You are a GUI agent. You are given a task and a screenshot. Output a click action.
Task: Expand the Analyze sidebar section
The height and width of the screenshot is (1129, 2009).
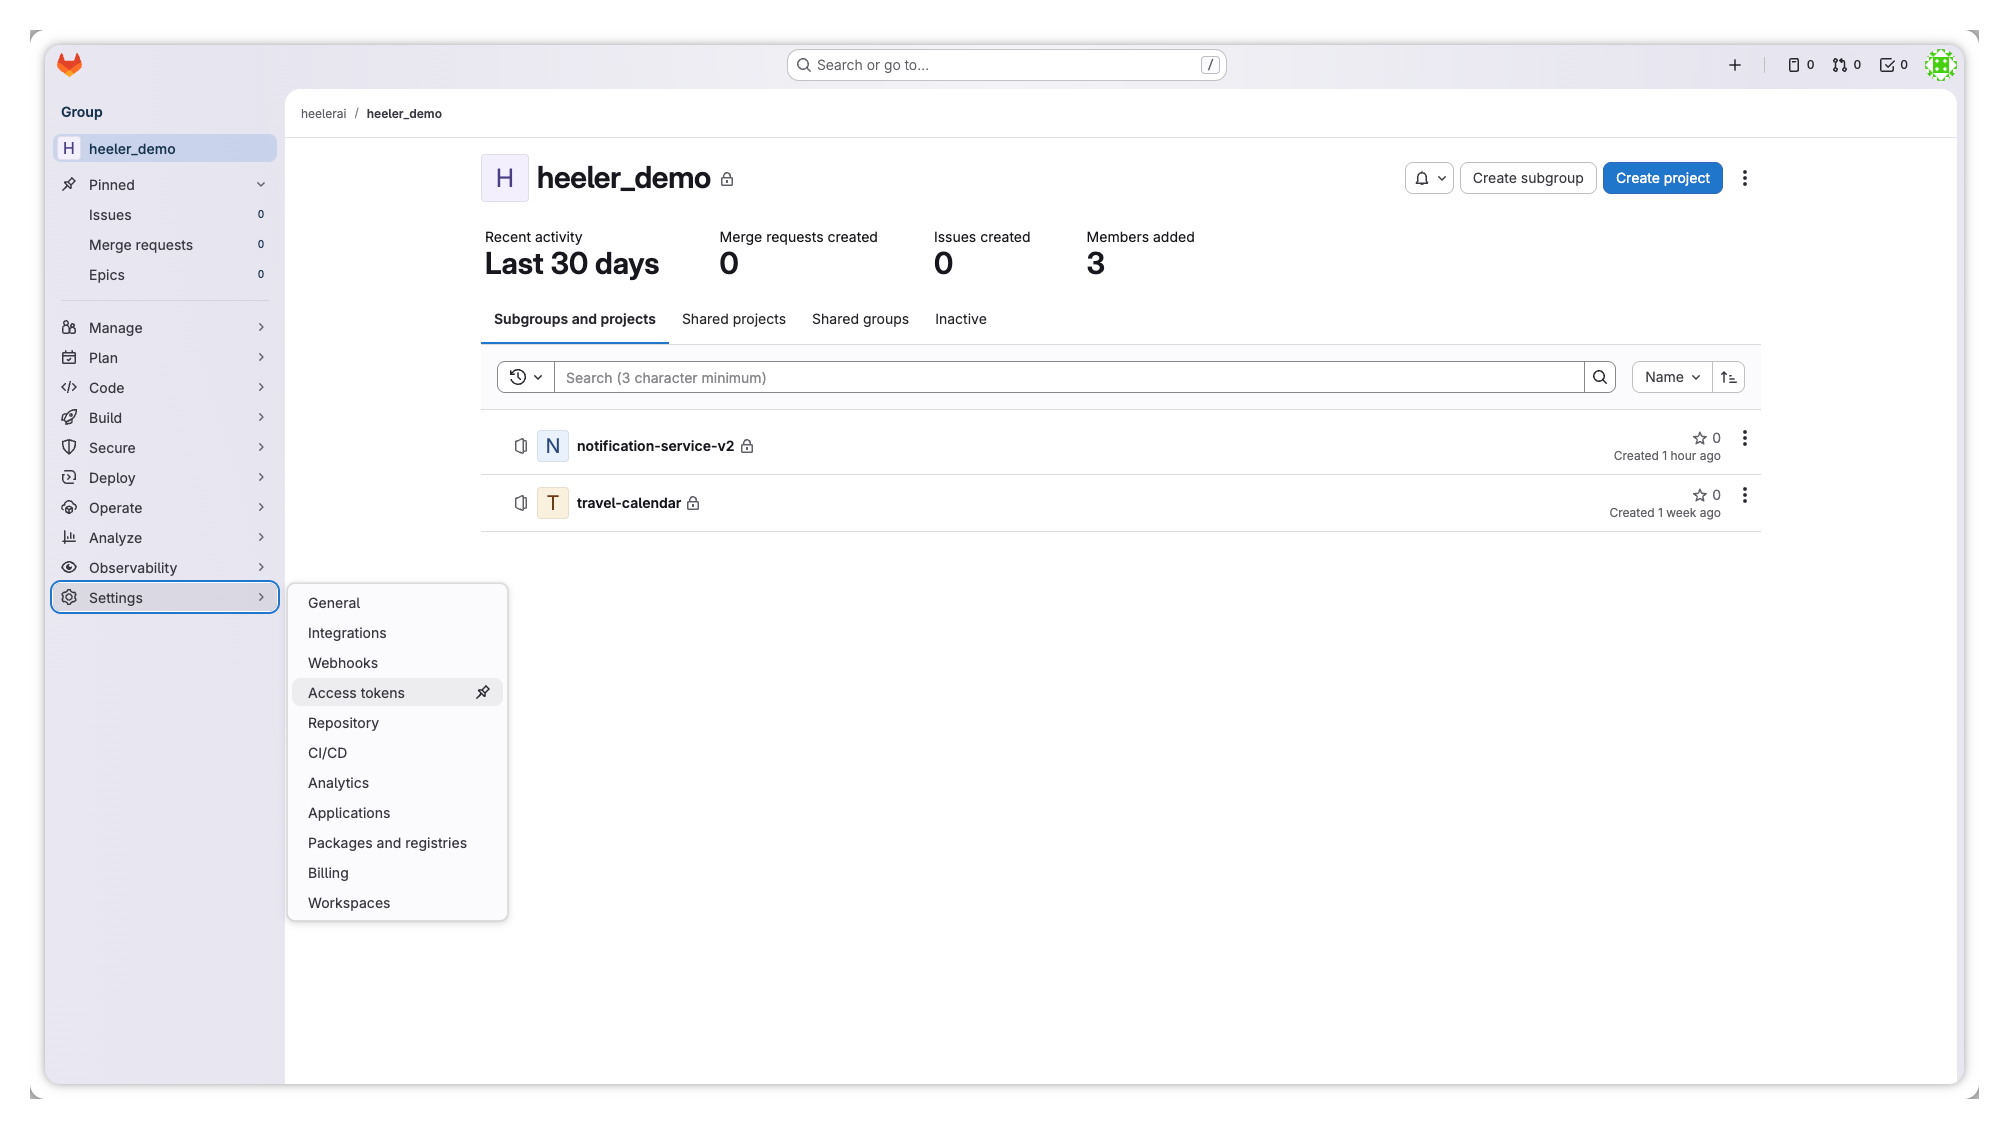pyautogui.click(x=165, y=538)
